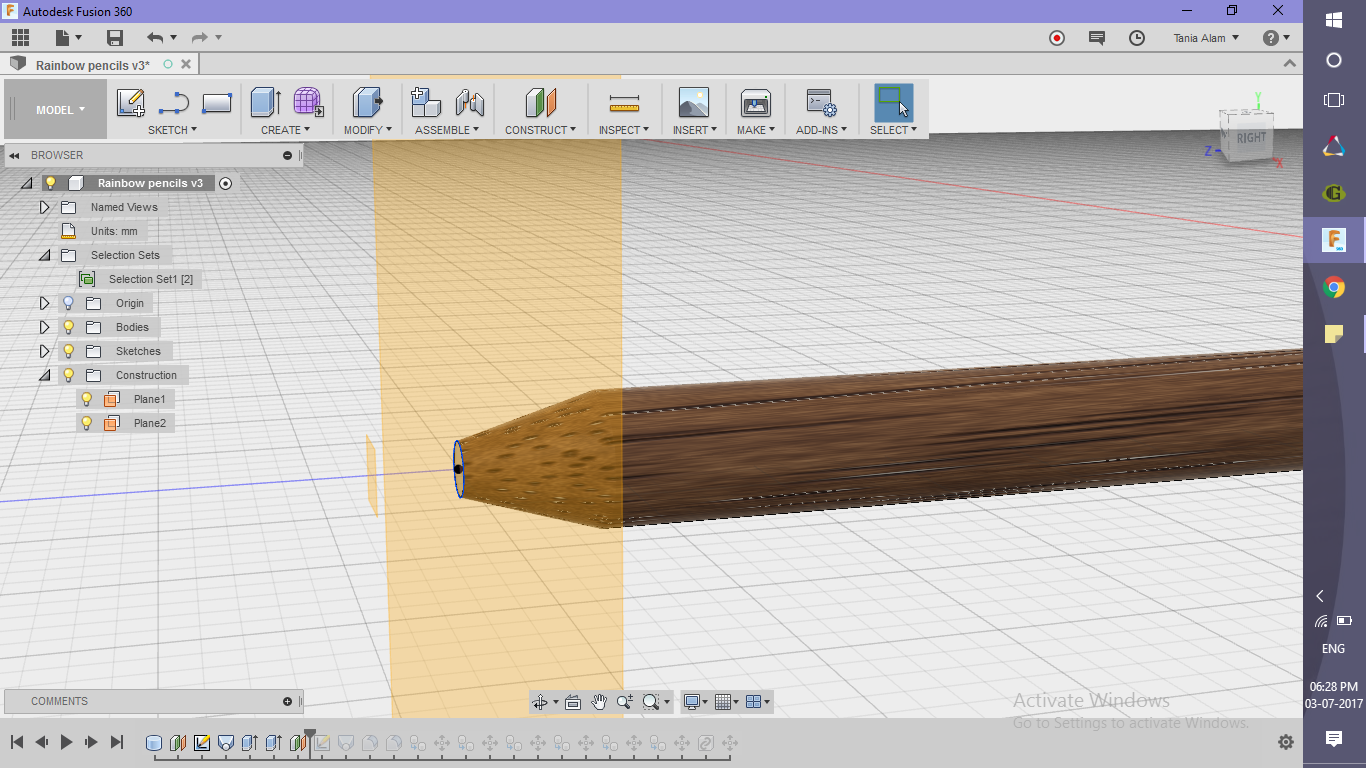Toggle visibility bulb of Plane1
This screenshot has width=1366, height=768.
pos(86,399)
